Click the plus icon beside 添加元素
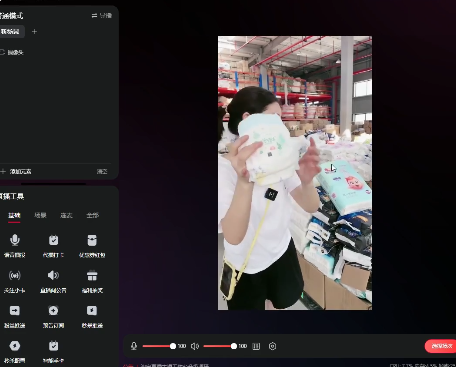The image size is (456, 367). (3, 171)
